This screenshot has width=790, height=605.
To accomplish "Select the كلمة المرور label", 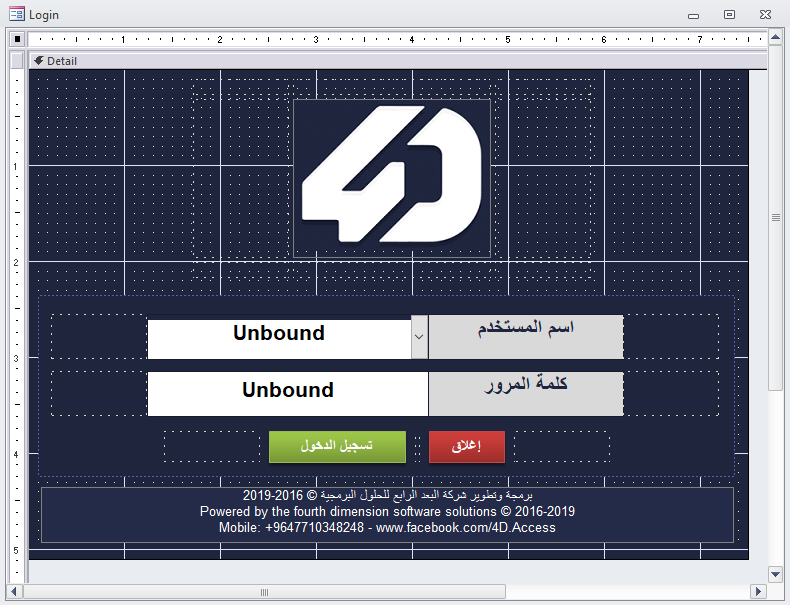I will [x=526, y=394].
